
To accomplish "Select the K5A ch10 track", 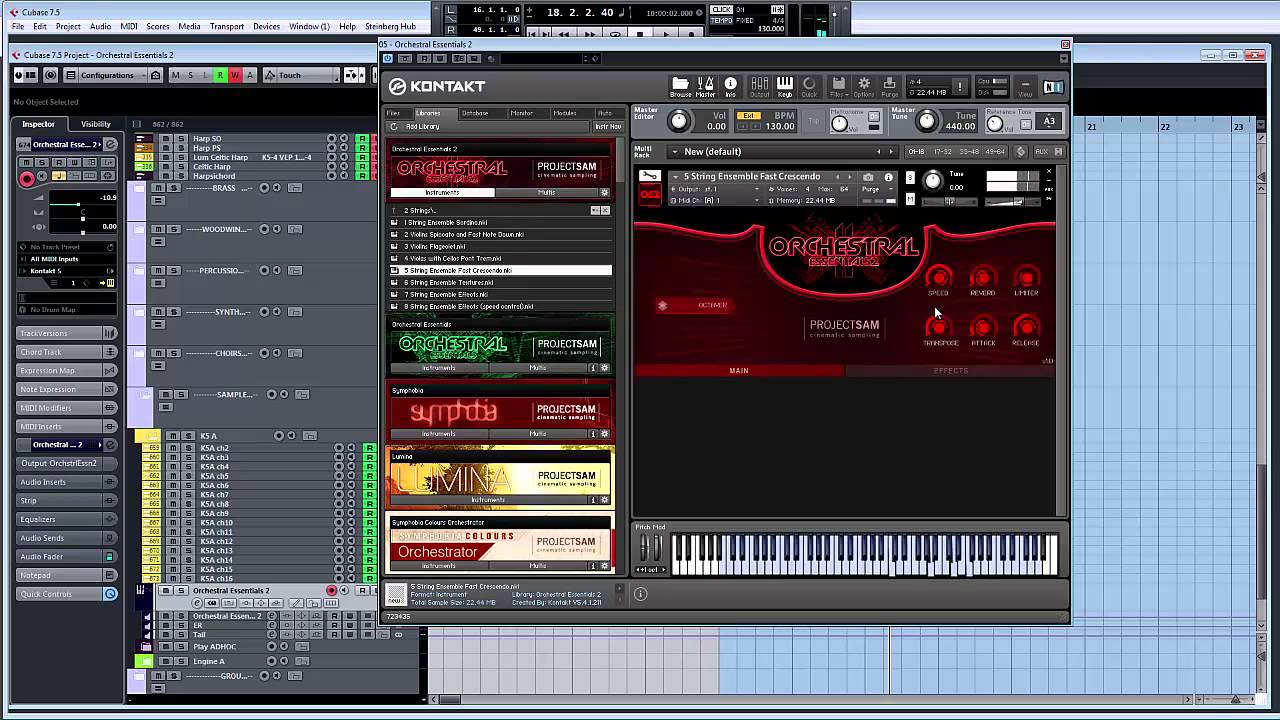I will point(216,523).
